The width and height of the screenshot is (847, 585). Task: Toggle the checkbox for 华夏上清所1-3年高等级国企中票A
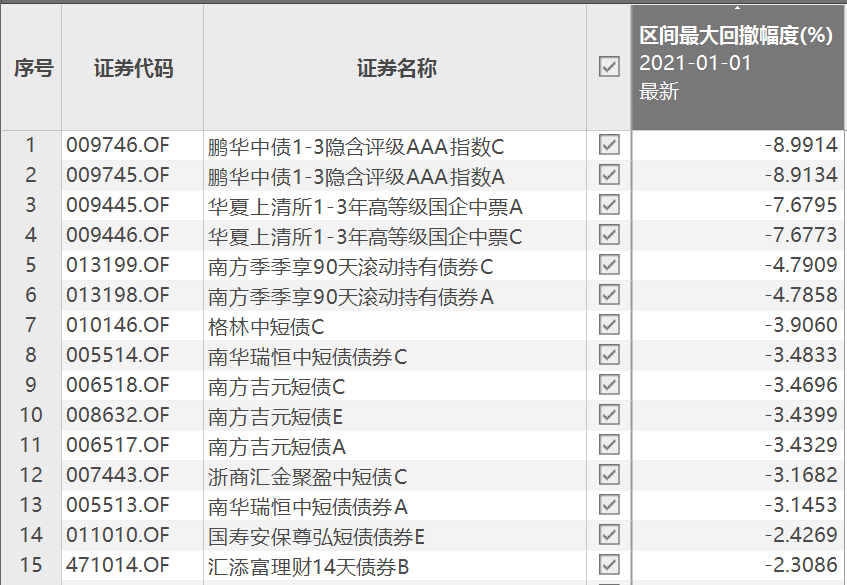(610, 205)
